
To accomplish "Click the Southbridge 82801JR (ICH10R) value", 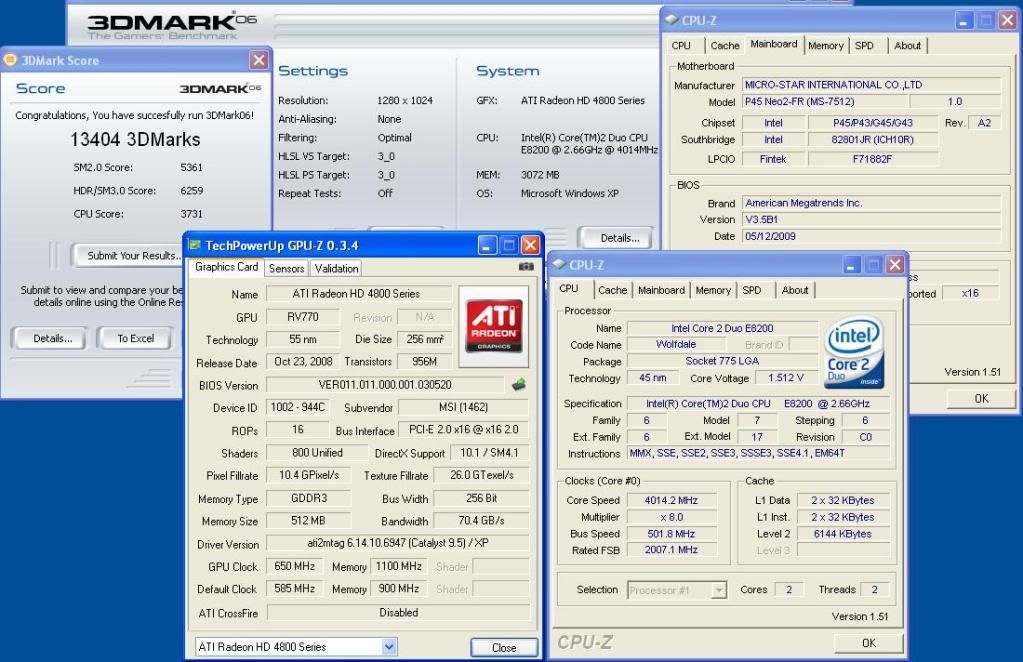I will coord(873,140).
